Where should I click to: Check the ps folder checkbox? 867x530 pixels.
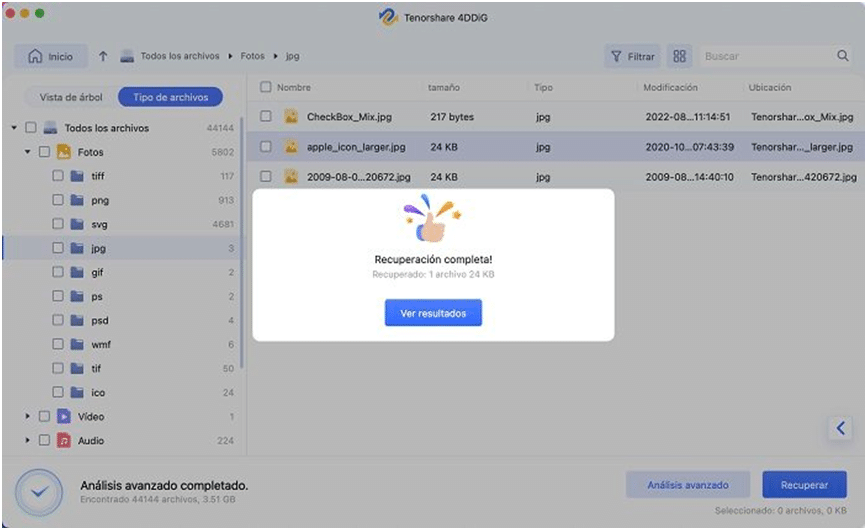58,296
